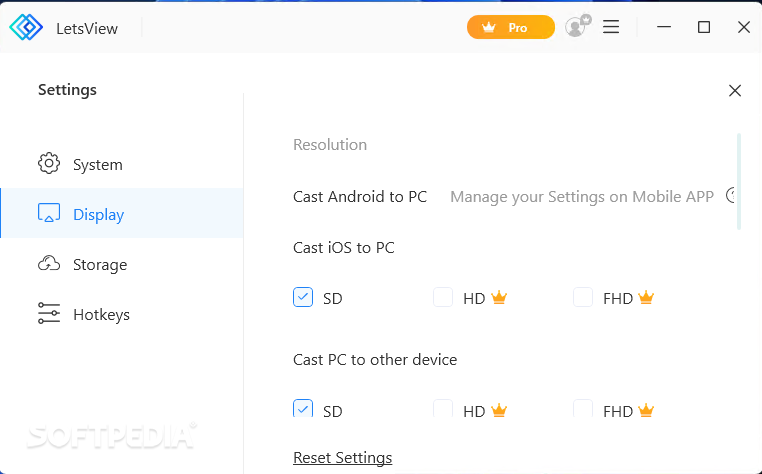Click the settings panel vertical scrollbar

(x=739, y=181)
